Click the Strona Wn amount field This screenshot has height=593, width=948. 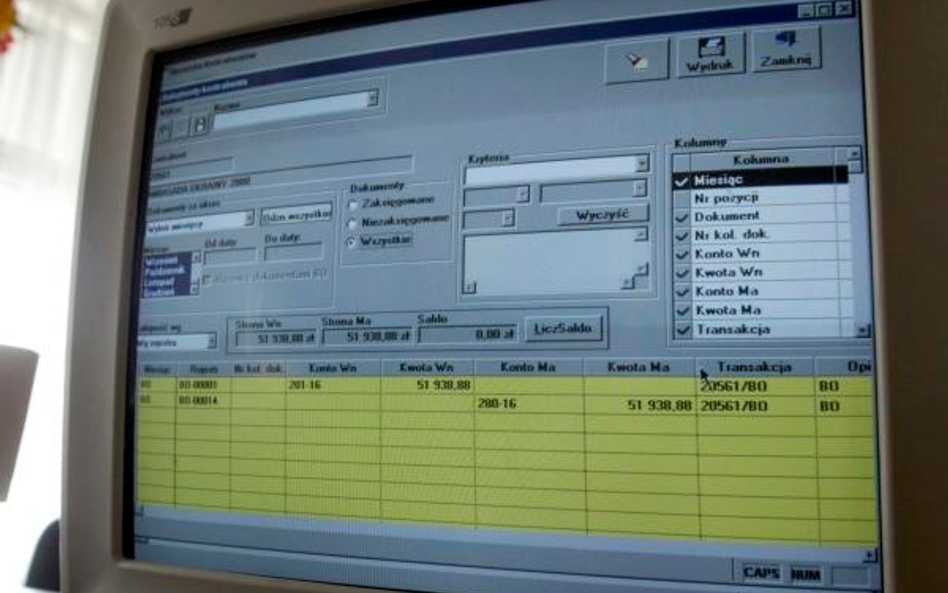pos(275,339)
